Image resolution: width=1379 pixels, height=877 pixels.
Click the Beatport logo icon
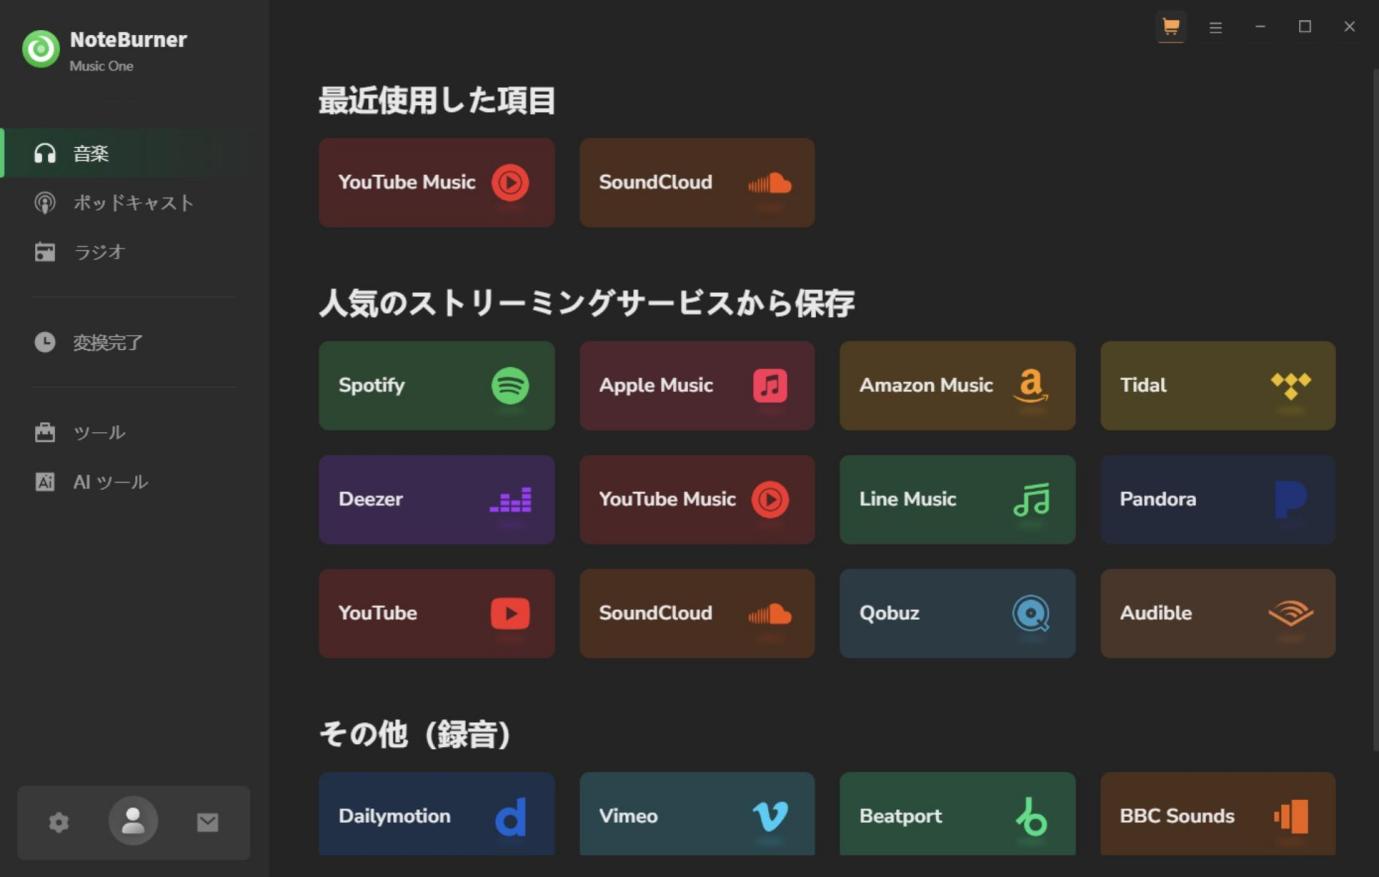1031,816
